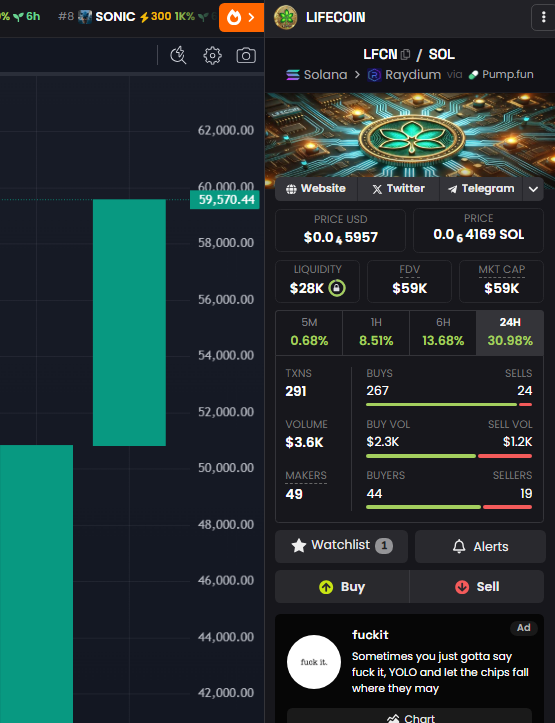Viewport: 555px width, 723px height.
Task: Open Alerts for this token
Action: pyautogui.click(x=480, y=546)
